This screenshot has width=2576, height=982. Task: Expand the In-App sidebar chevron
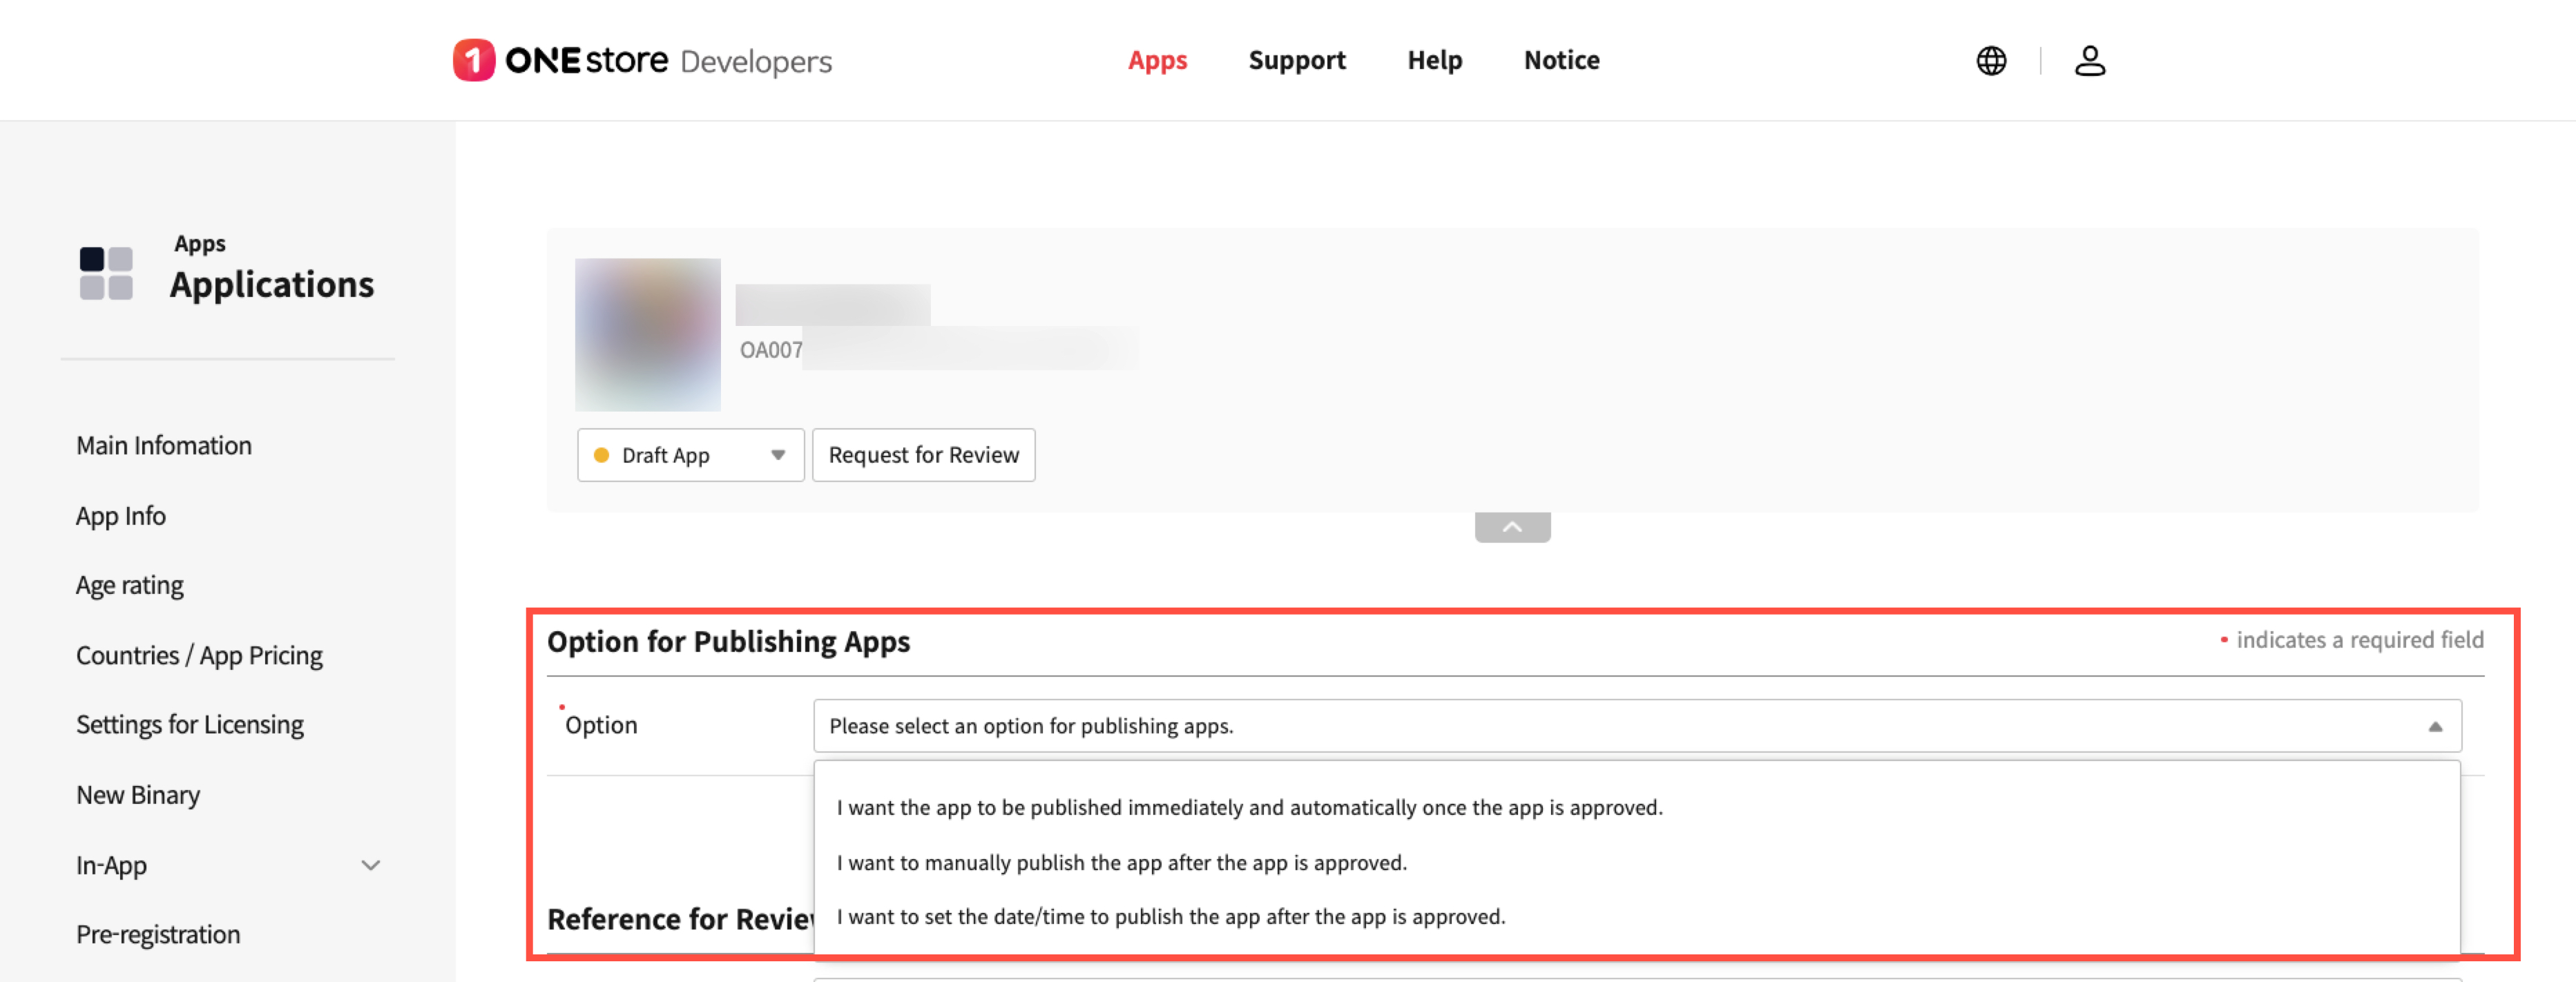coord(371,865)
